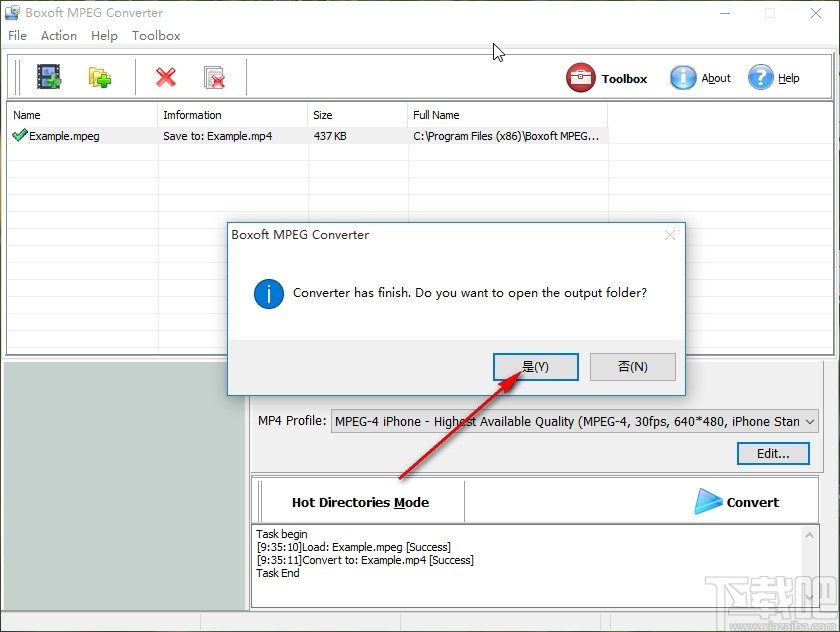Confirm by clicking the 是(Y) button

[535, 366]
